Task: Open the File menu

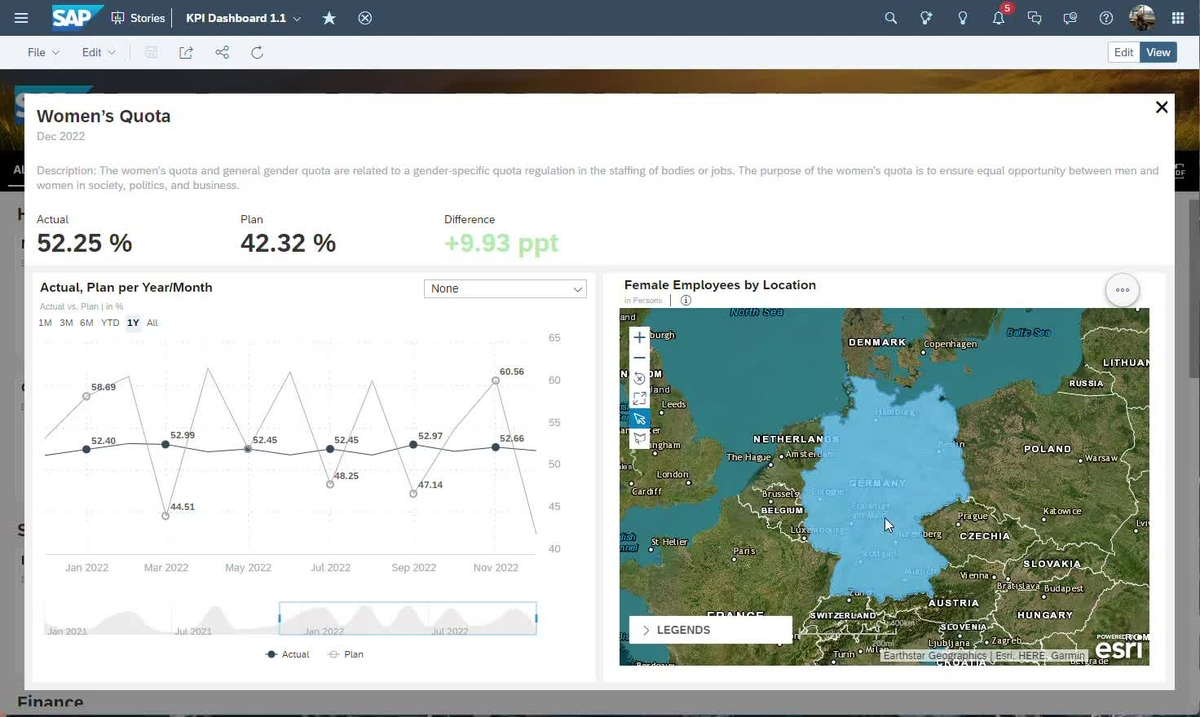Action: [40, 52]
